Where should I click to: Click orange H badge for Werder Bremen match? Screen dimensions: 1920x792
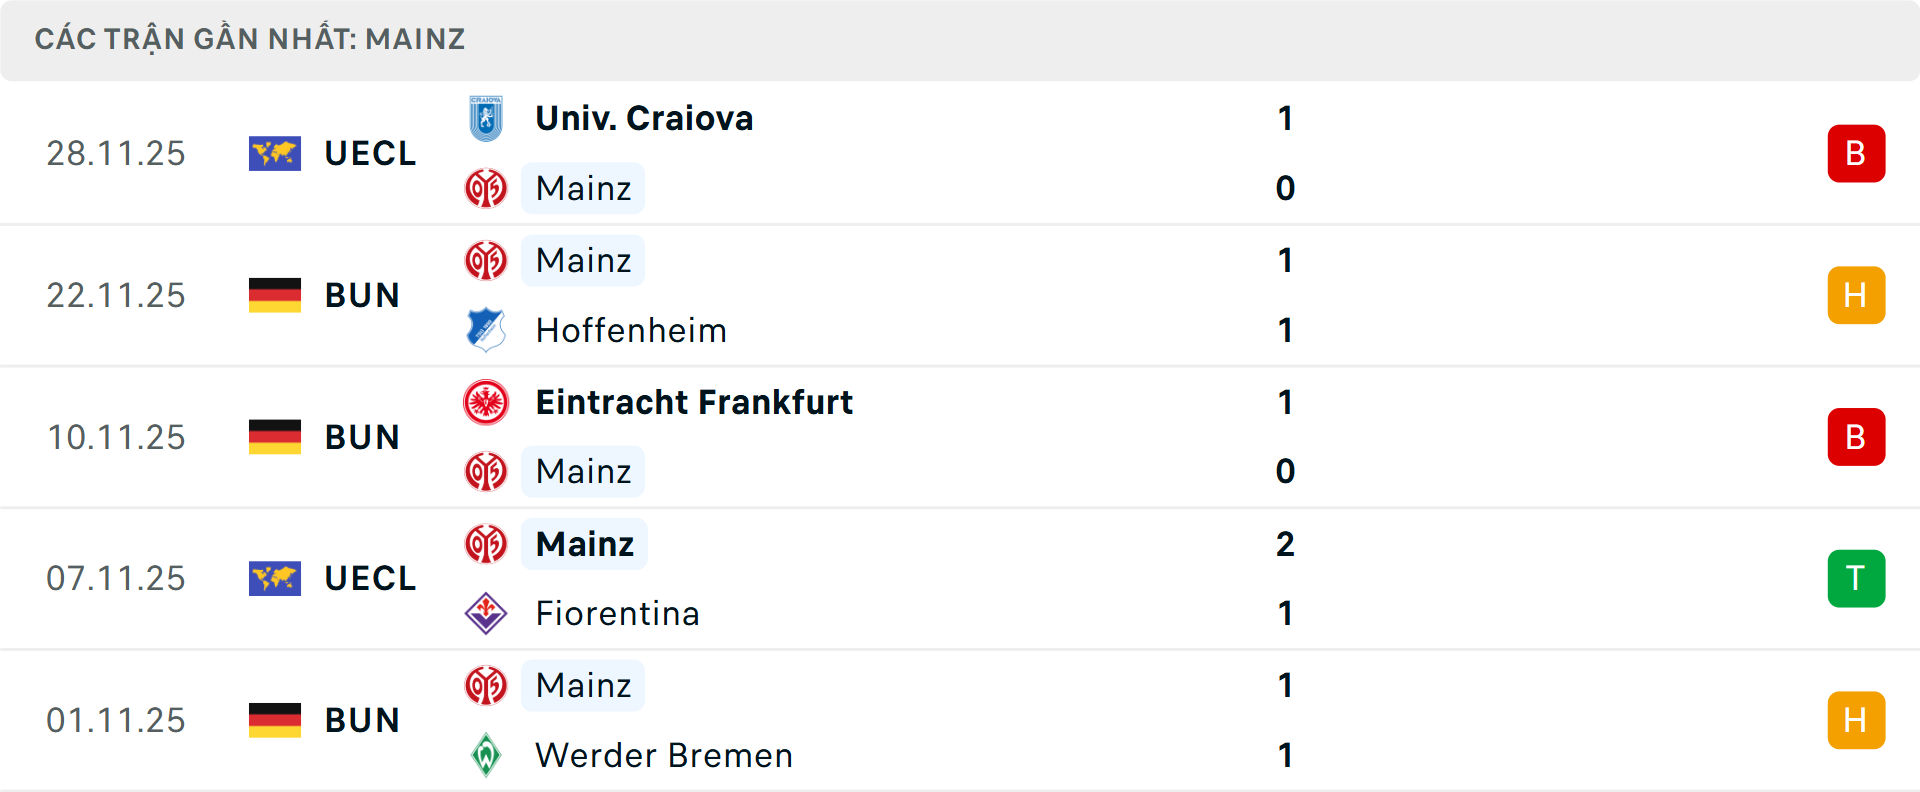[1855, 720]
